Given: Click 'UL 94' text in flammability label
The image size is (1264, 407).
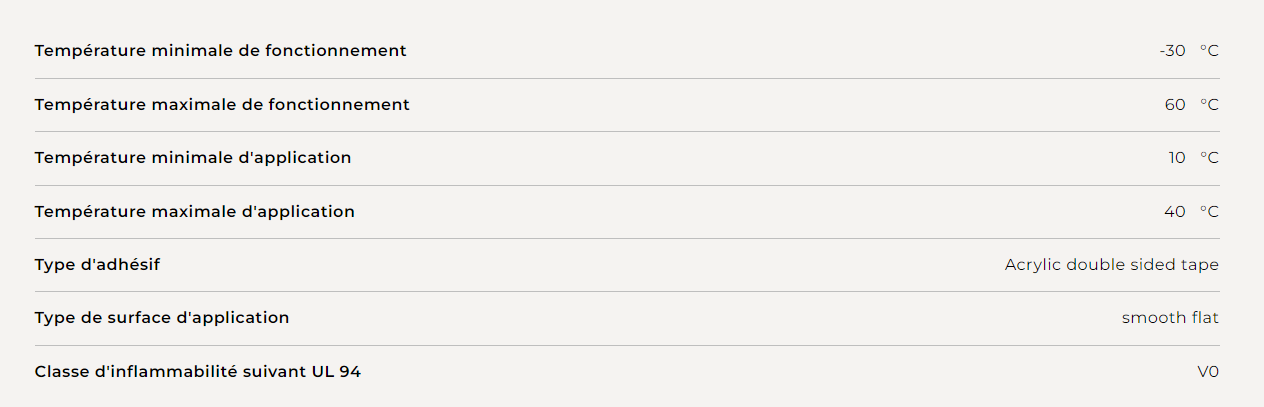Looking at the screenshot, I should [x=337, y=372].
